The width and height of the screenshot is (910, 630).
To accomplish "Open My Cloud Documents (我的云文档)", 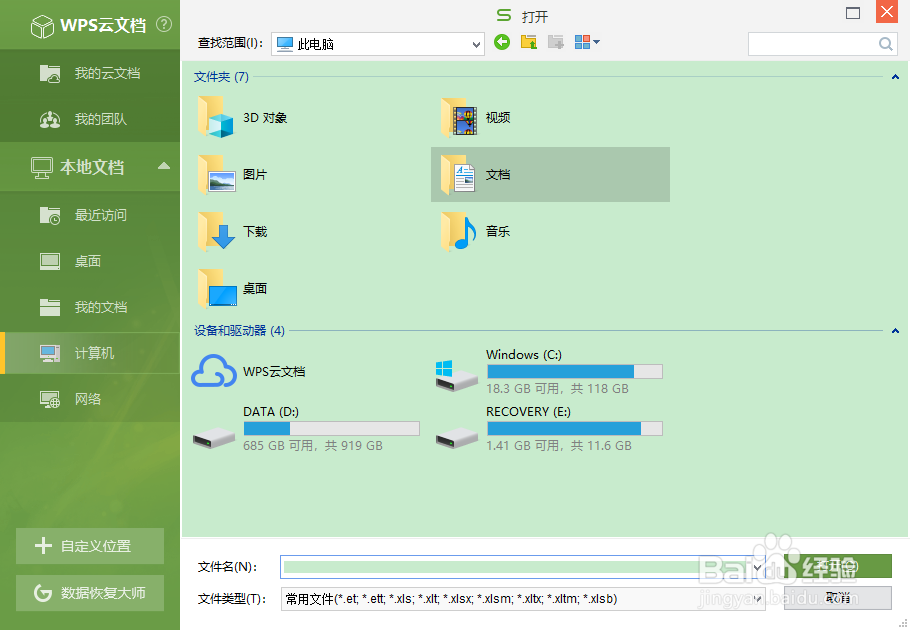I will (x=90, y=73).
